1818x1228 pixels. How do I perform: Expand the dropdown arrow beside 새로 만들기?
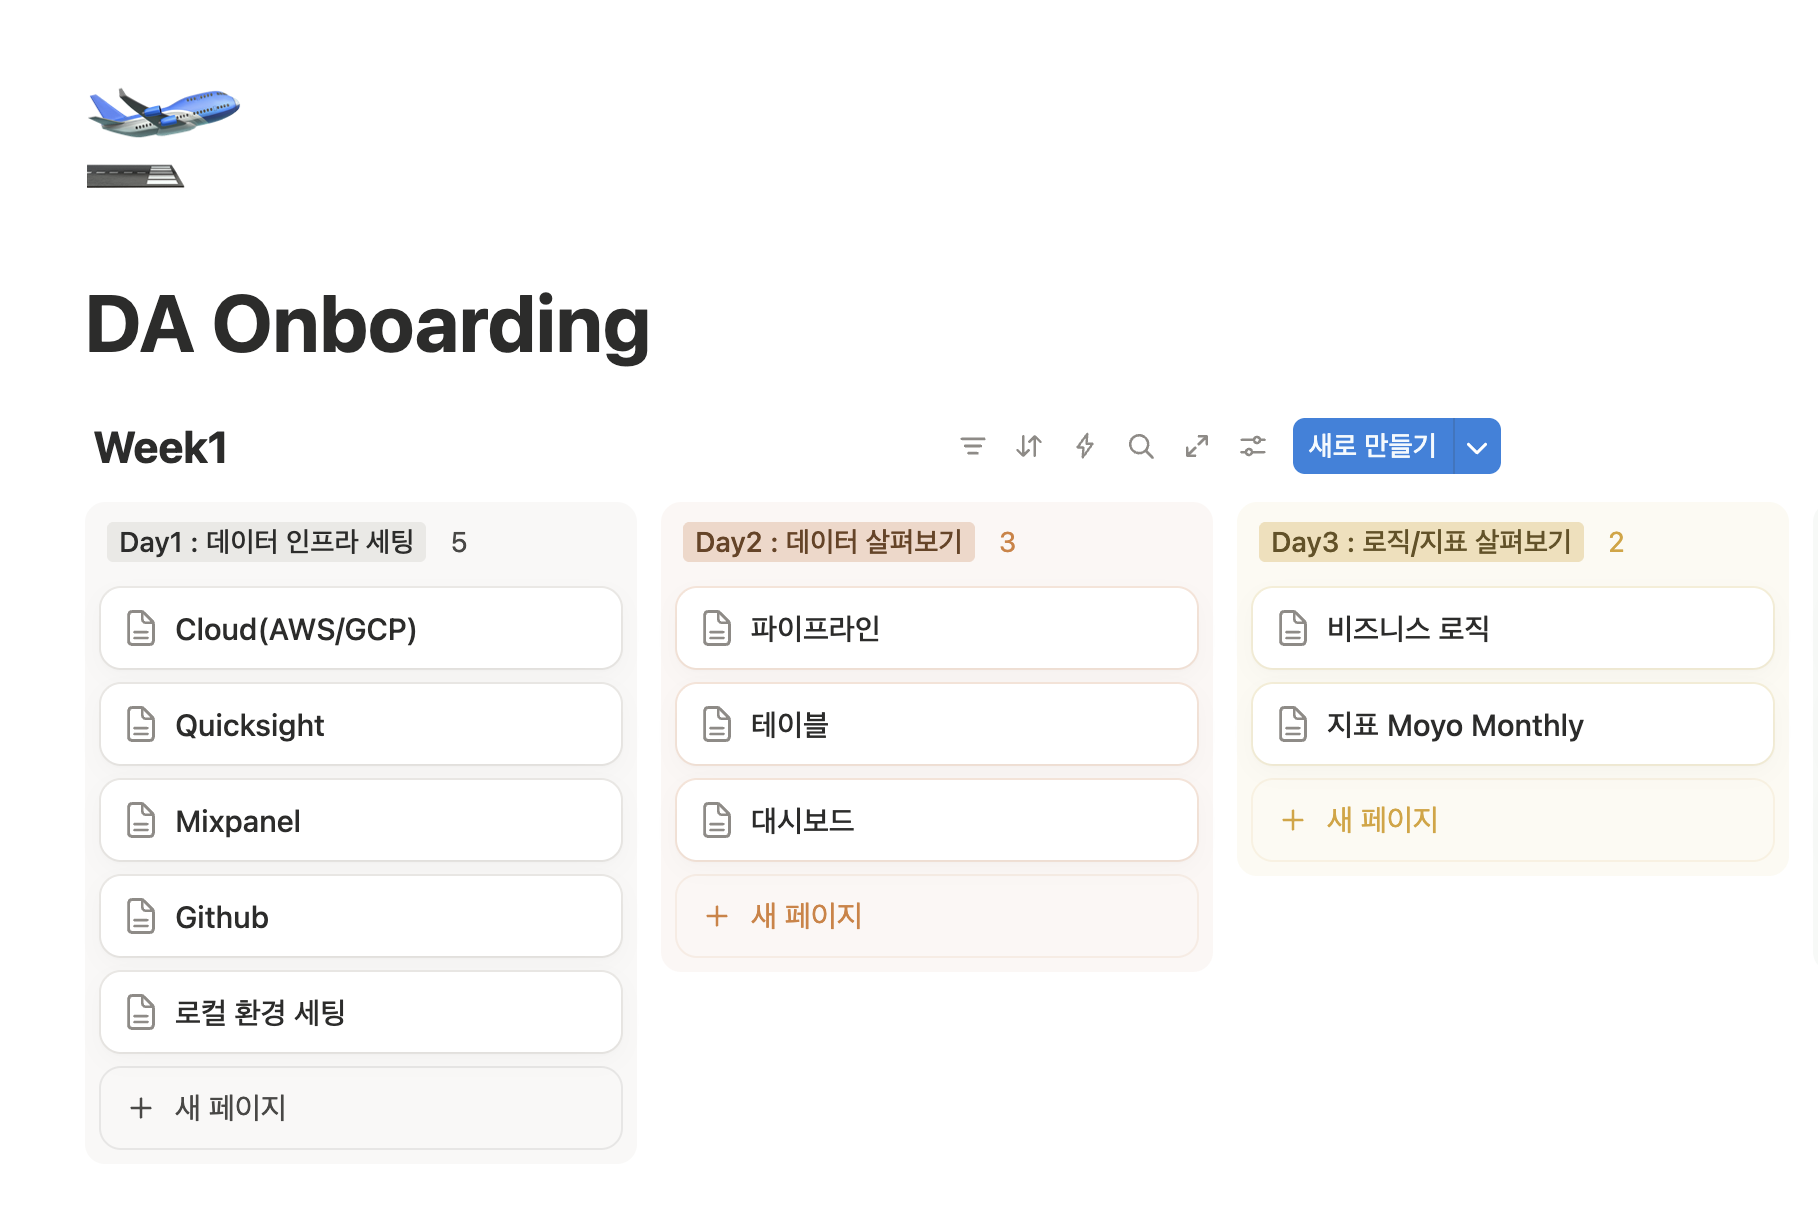pyautogui.click(x=1477, y=447)
